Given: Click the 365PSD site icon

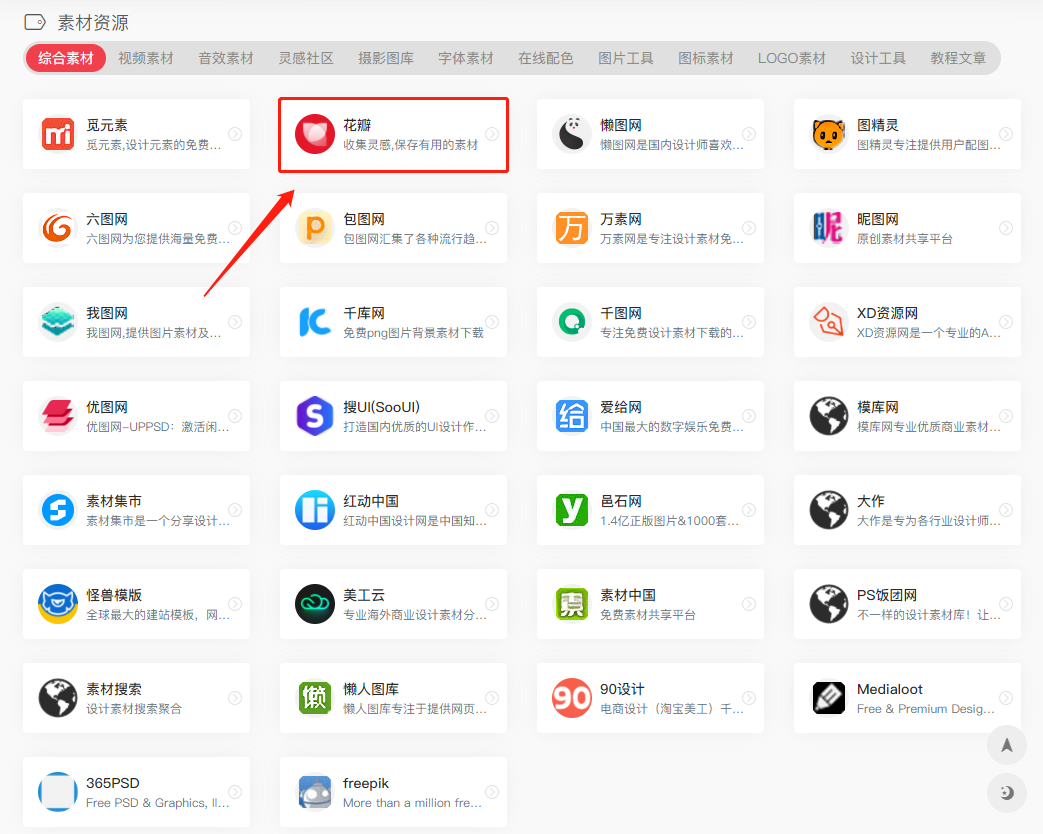Looking at the screenshot, I should click(58, 791).
